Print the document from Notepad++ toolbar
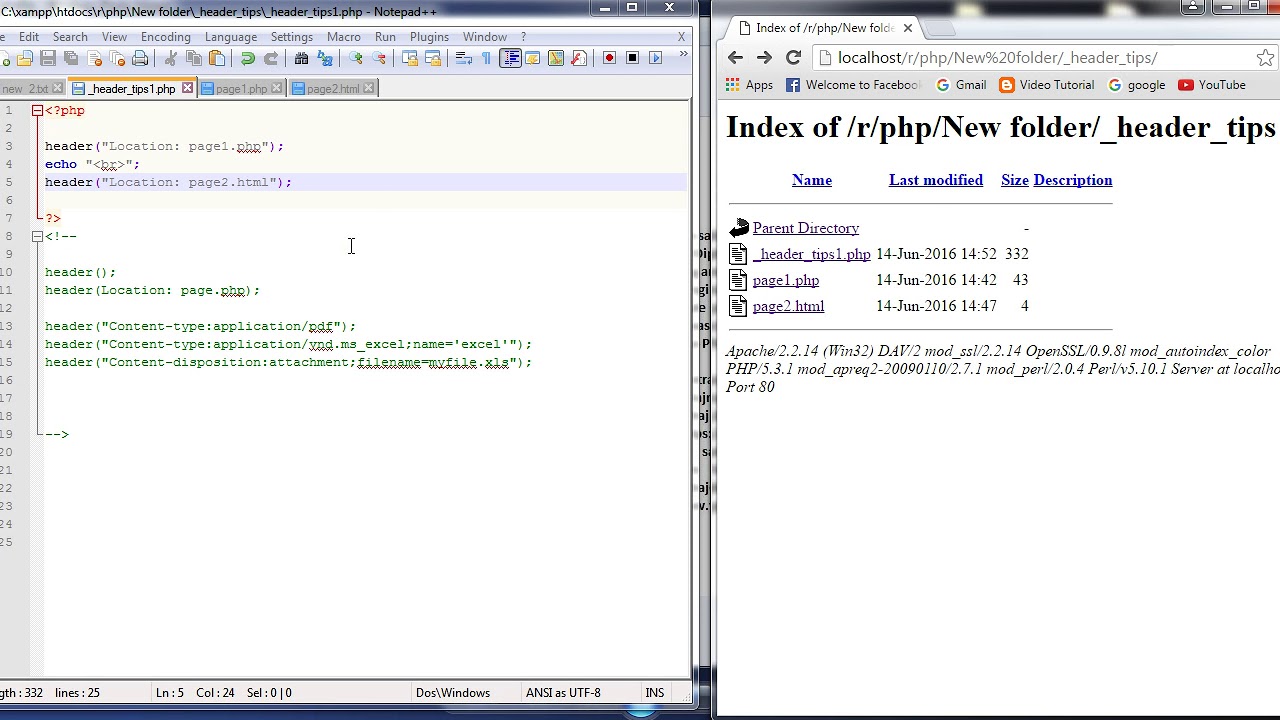Viewport: 1280px width, 720px height. pyautogui.click(x=140, y=58)
